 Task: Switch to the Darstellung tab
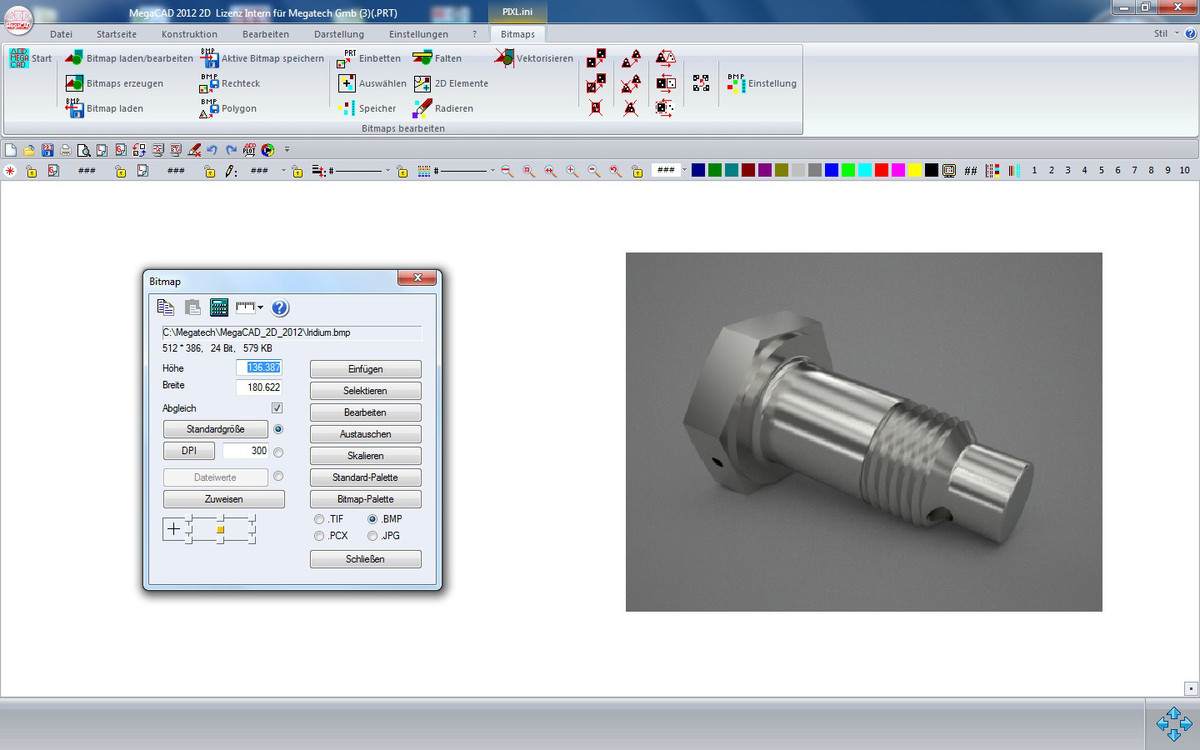(x=339, y=34)
